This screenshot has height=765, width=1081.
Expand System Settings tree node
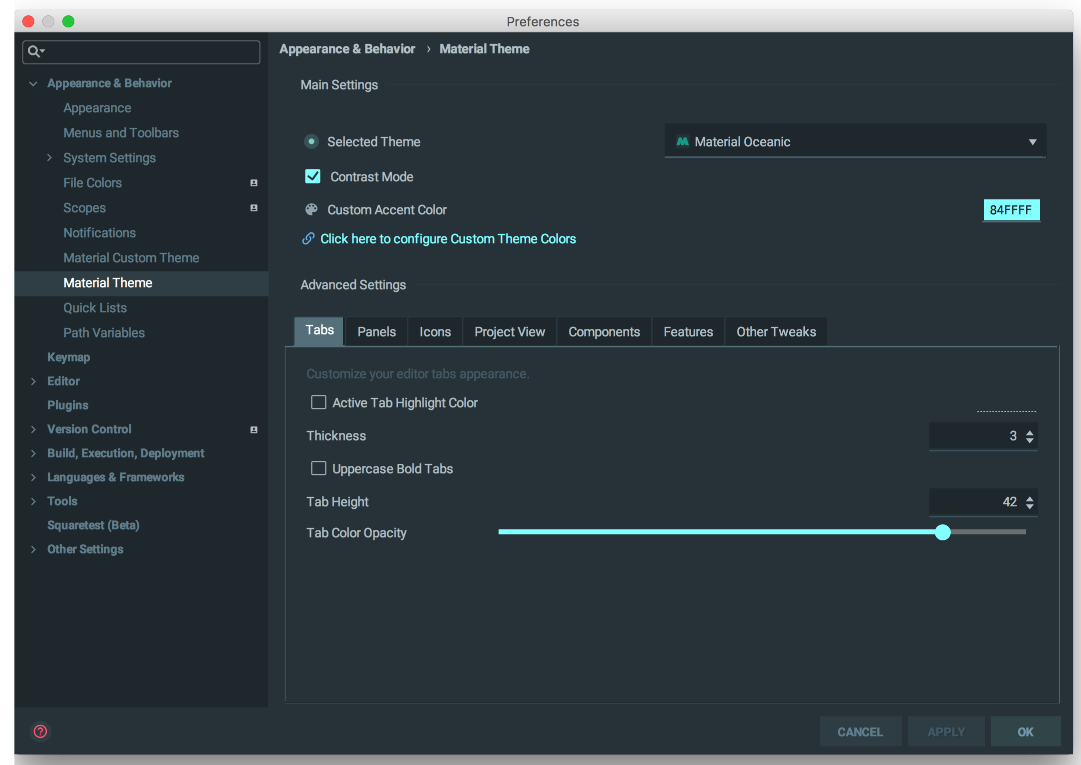49,158
